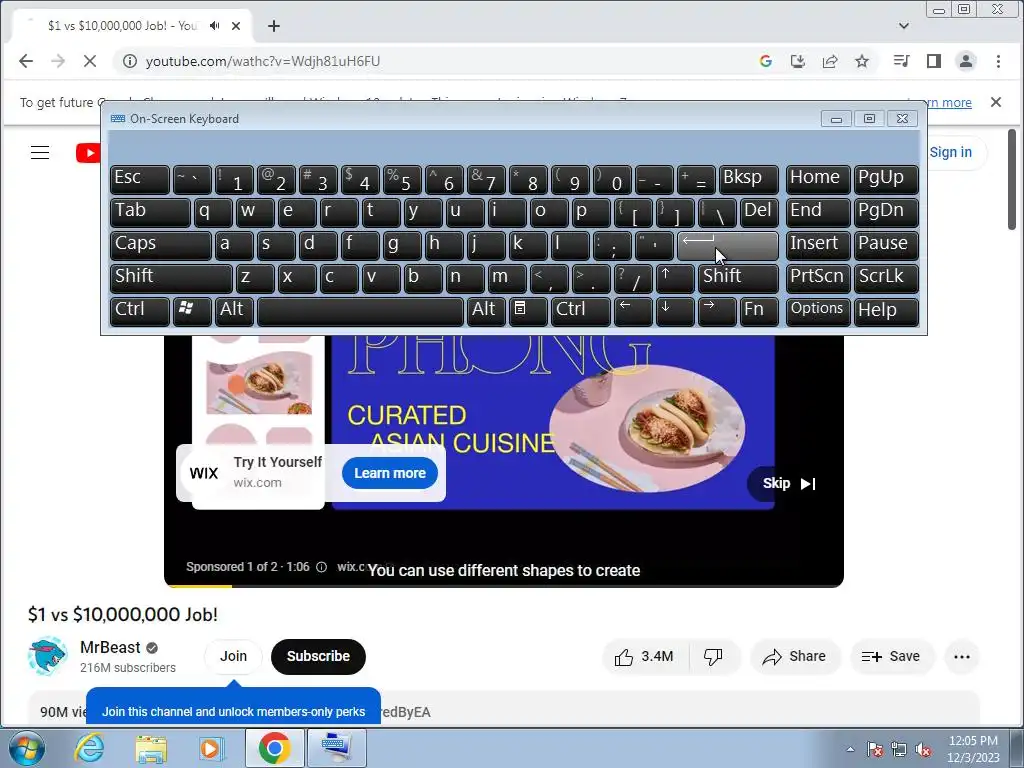Toggle the left Alt key
Viewport: 1024px width, 768px height.
(234, 311)
